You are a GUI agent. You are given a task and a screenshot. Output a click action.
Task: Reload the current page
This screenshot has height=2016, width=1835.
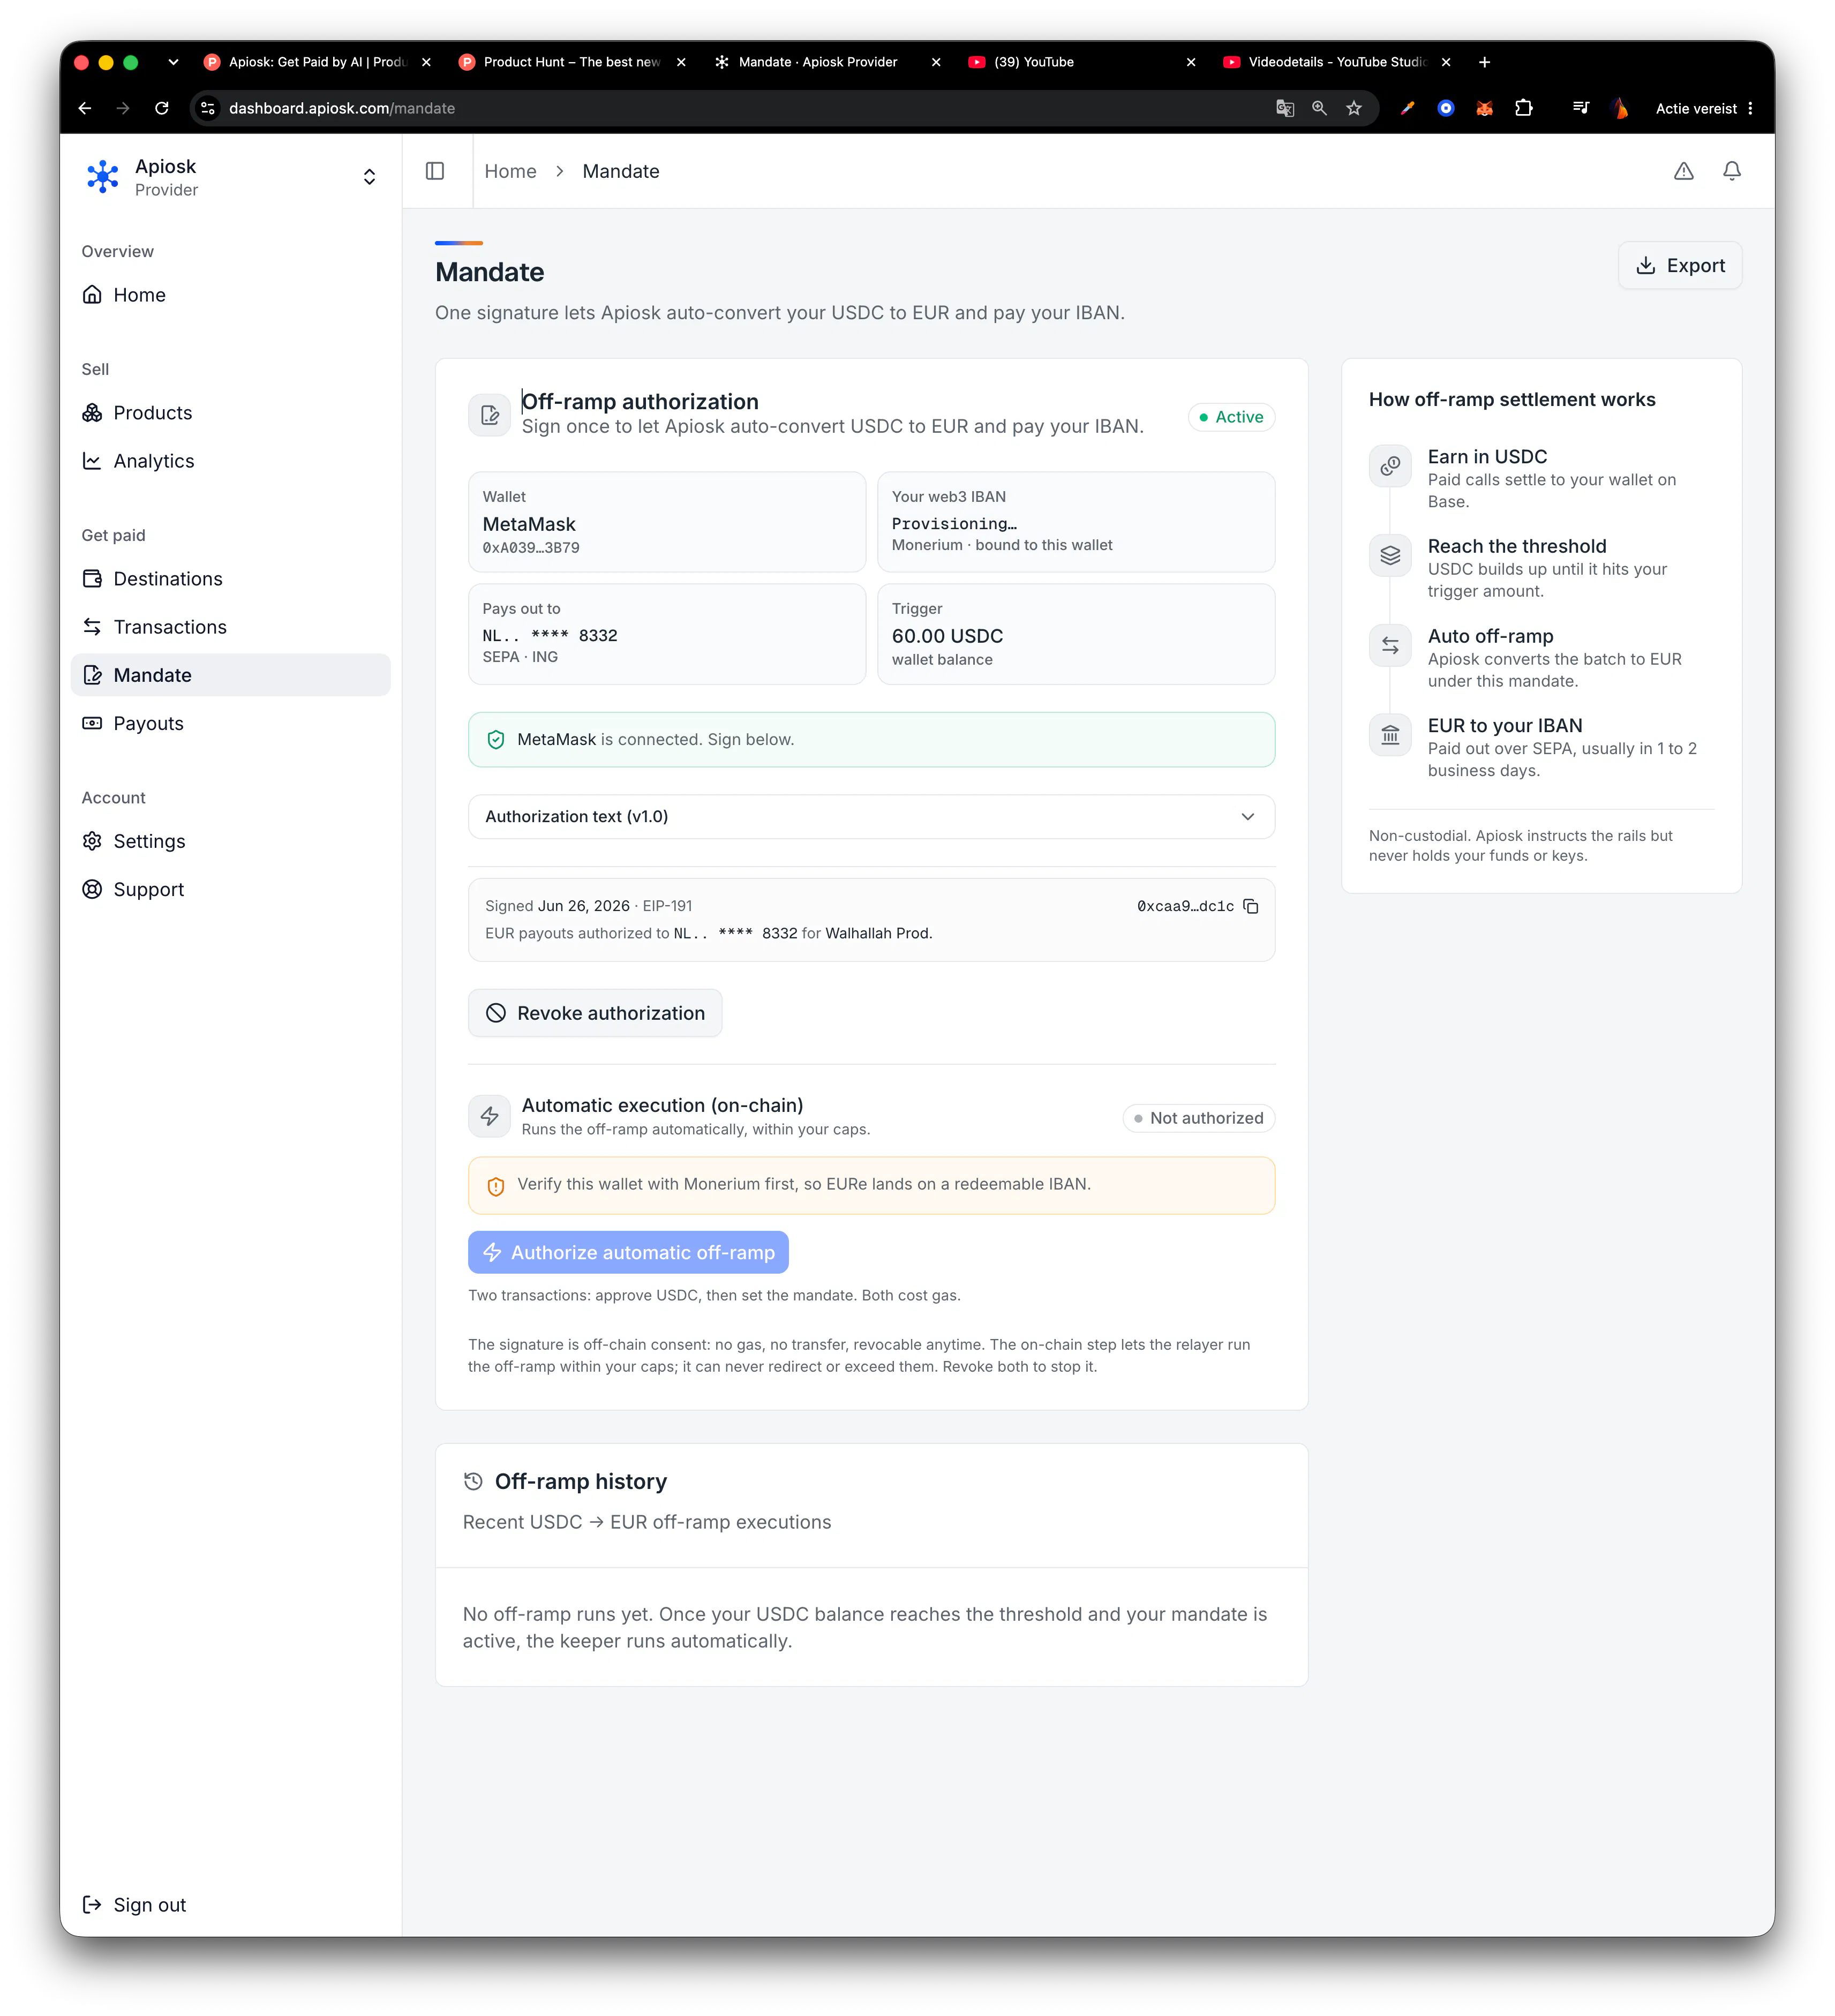click(162, 108)
